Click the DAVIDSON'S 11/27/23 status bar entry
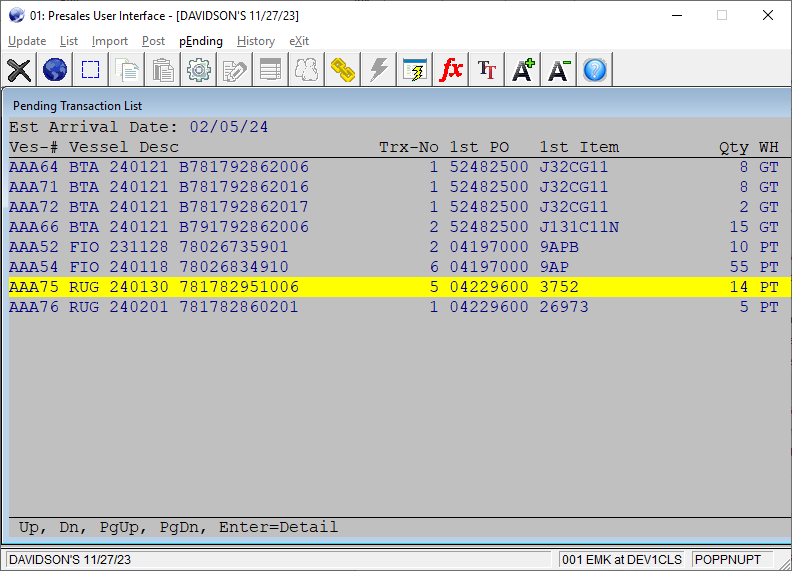Image resolution: width=792 pixels, height=571 pixels. coord(70,559)
